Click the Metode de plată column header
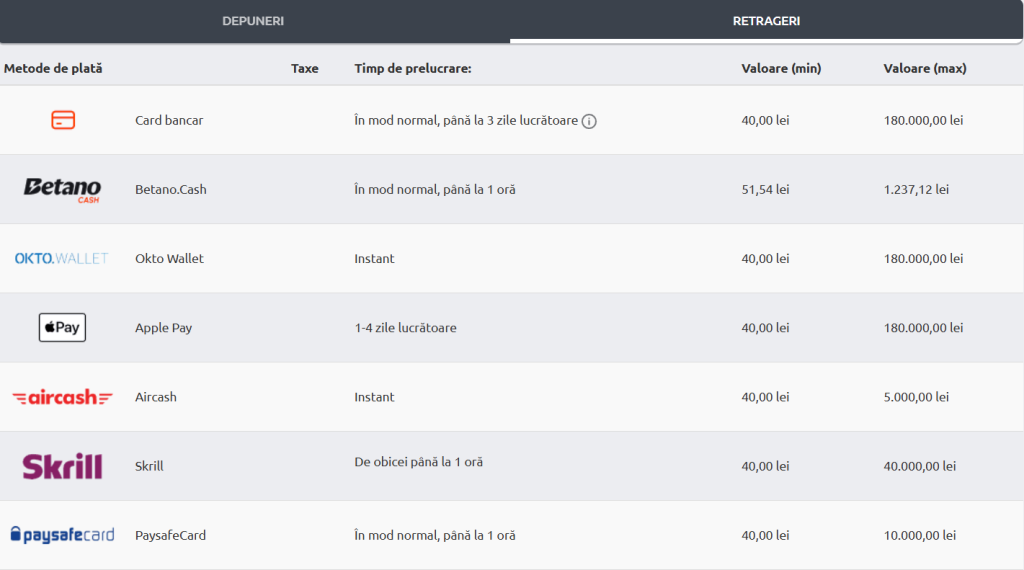This screenshot has height=570, width=1024. [53, 69]
